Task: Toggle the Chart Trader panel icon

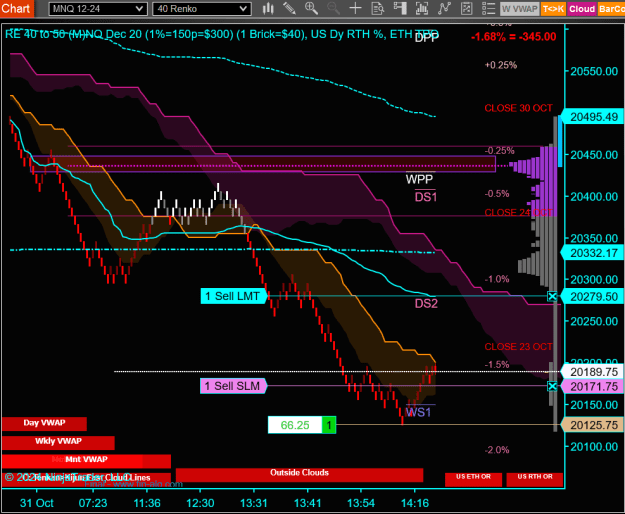Action: click(400, 8)
